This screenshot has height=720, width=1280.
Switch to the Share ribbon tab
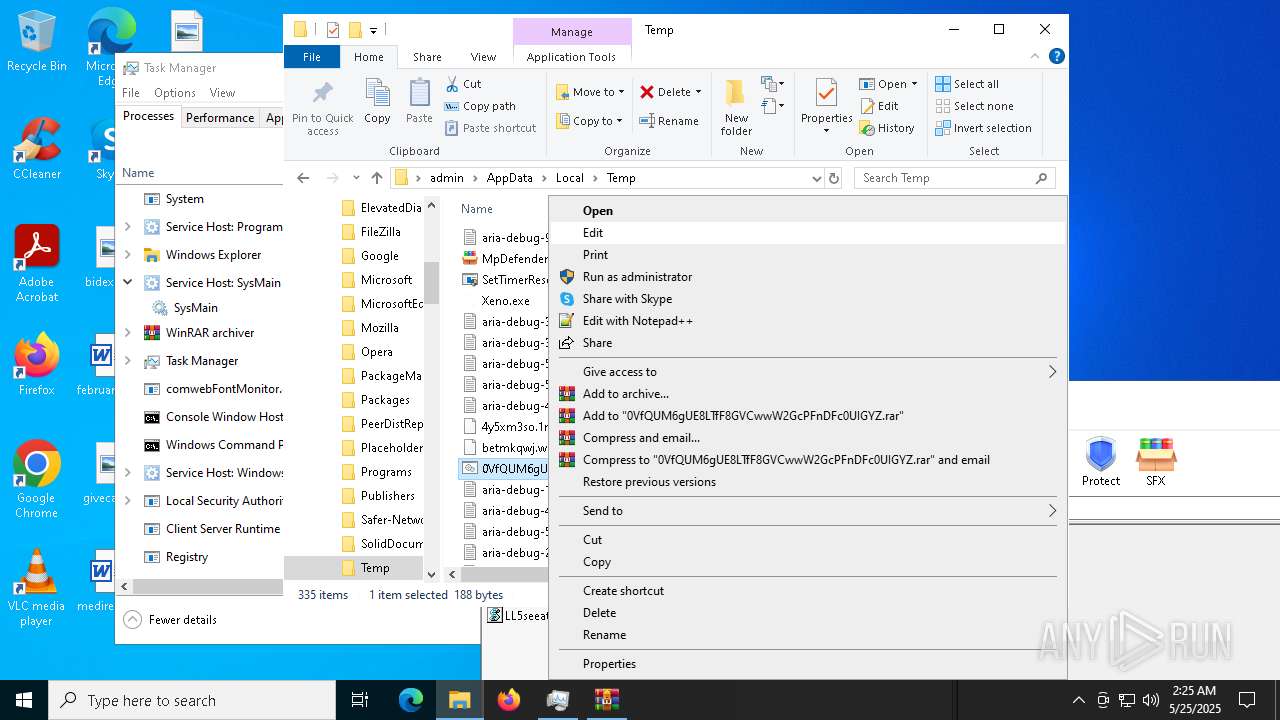pyautogui.click(x=427, y=57)
